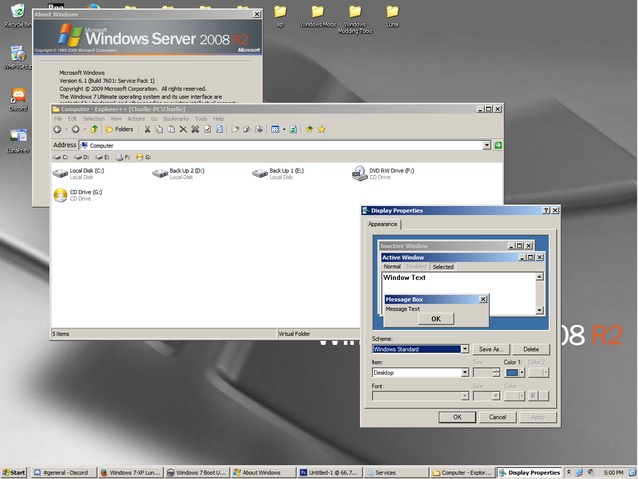This screenshot has width=638, height=479.
Task: Click the Start button on taskbar
Action: coord(14,472)
